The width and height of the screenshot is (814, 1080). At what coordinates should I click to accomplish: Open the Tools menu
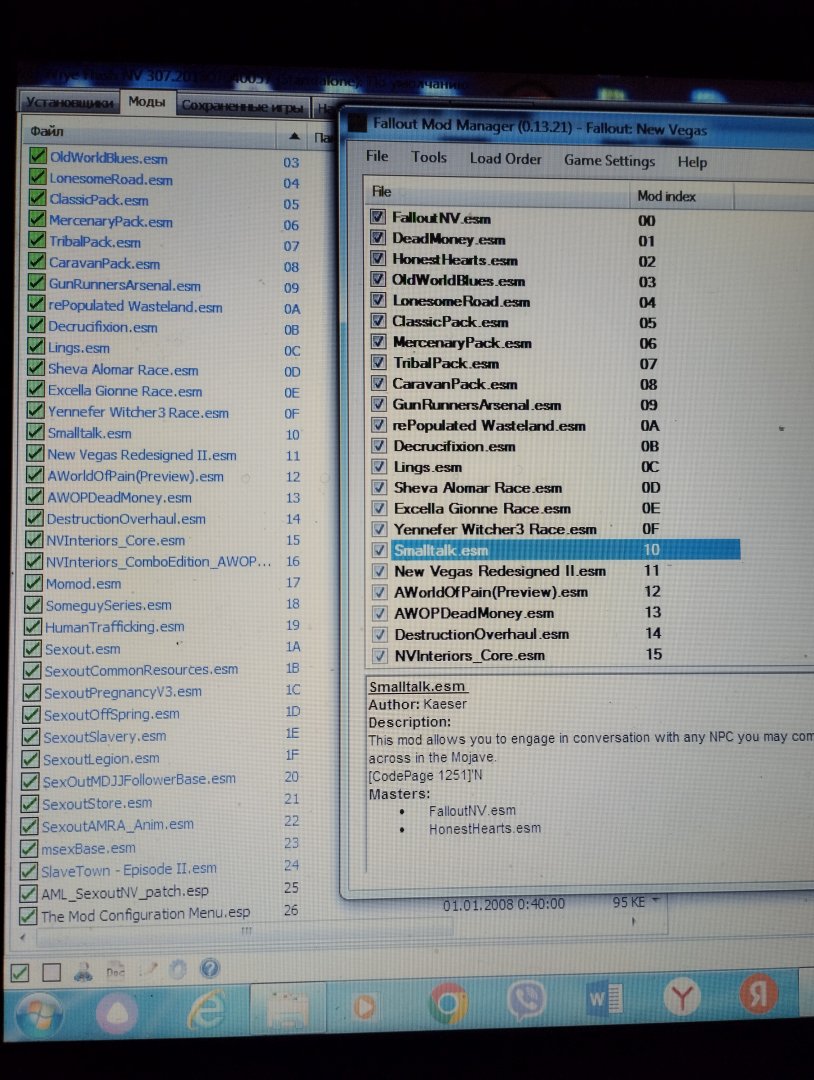pos(429,157)
